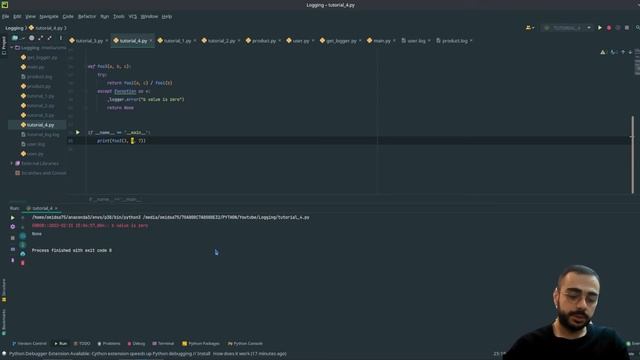Open the Python Packages tool window
The image size is (640, 360).
[x=201, y=344]
